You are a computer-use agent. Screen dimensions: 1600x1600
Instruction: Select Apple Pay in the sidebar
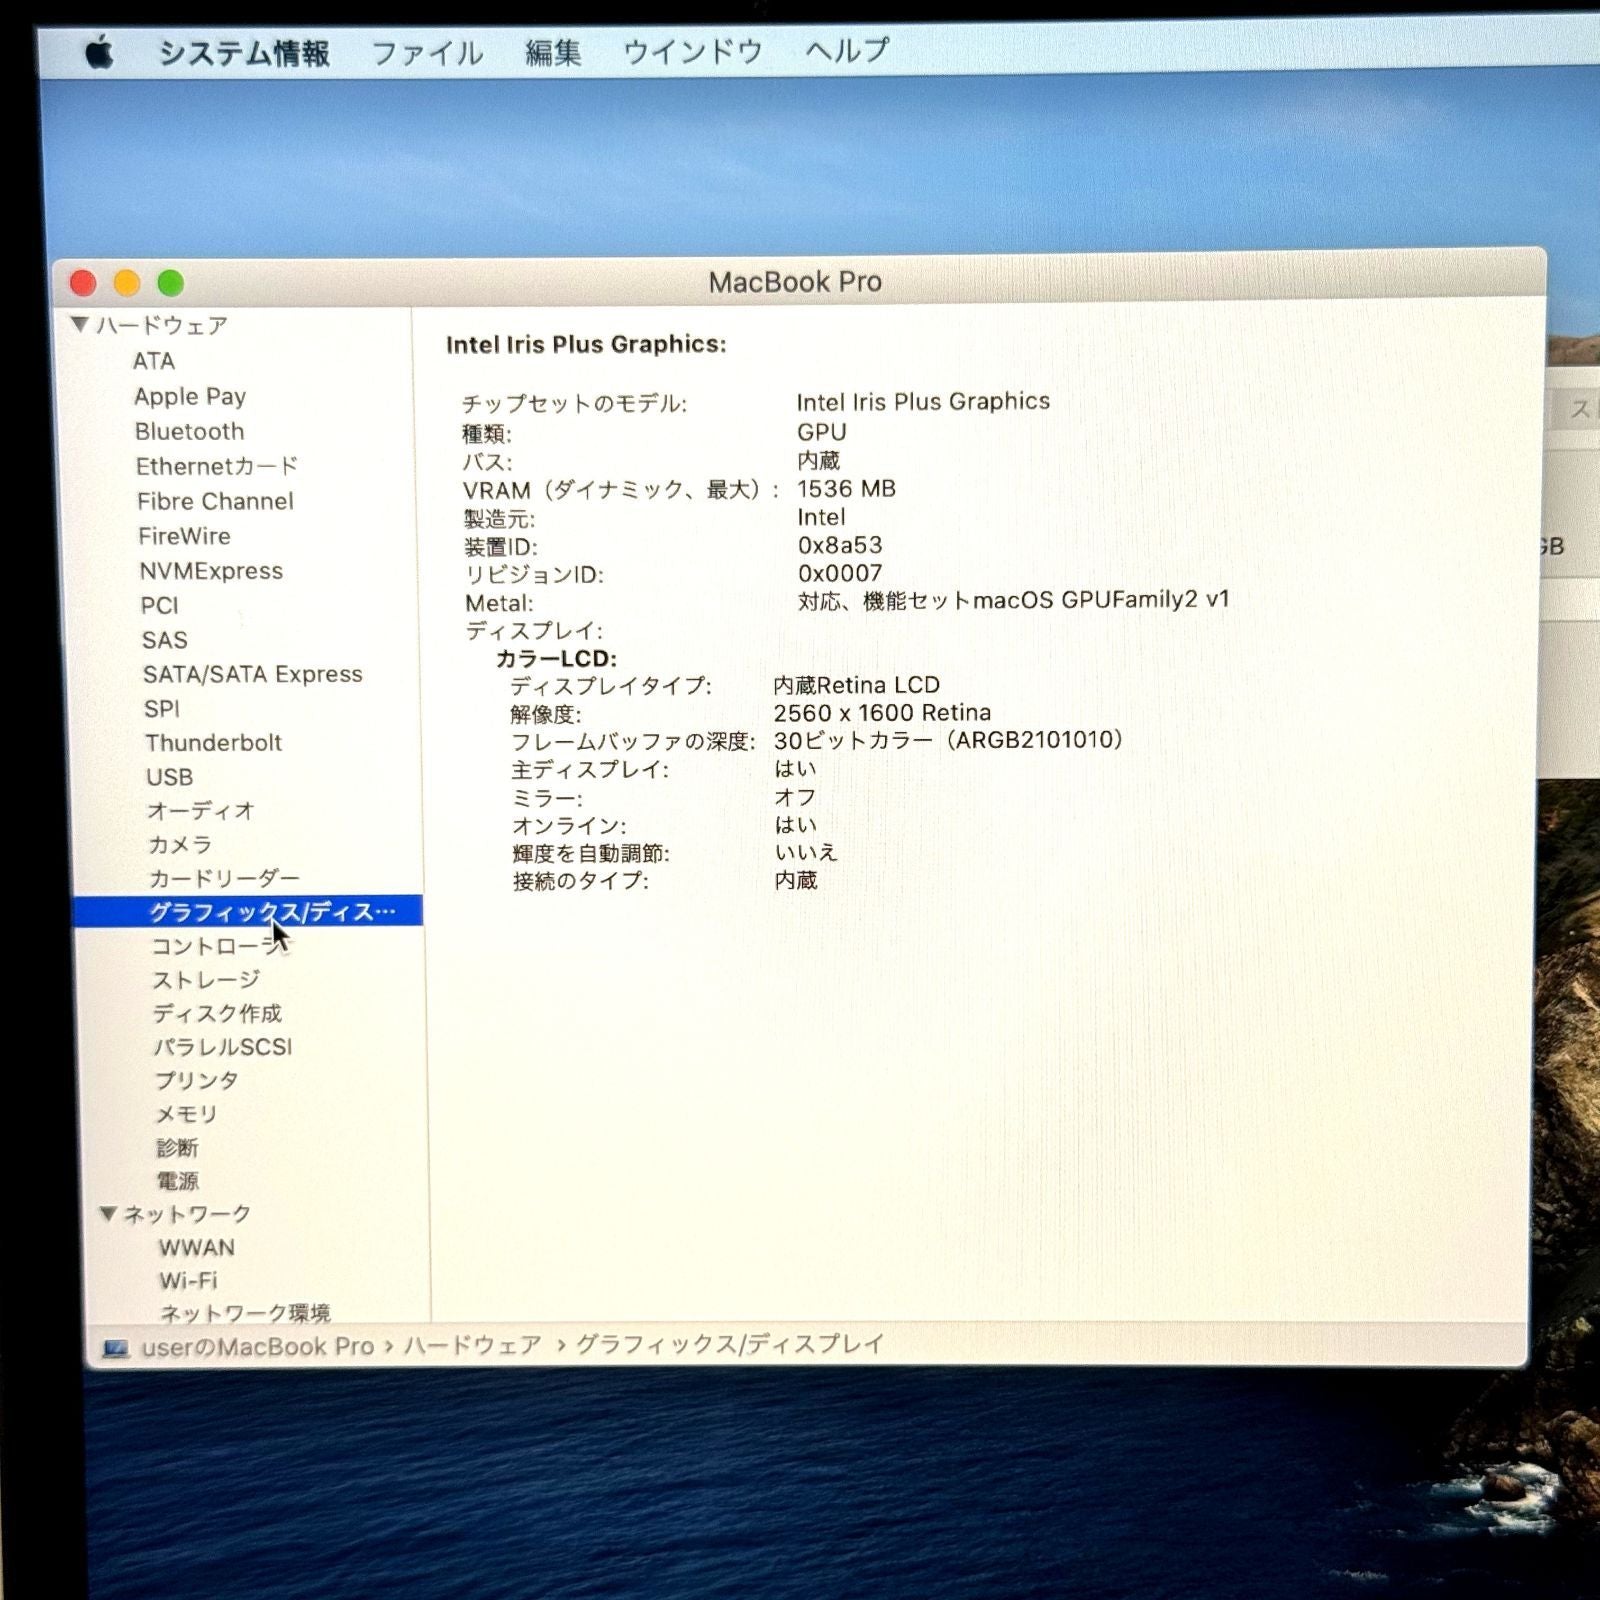(x=190, y=396)
